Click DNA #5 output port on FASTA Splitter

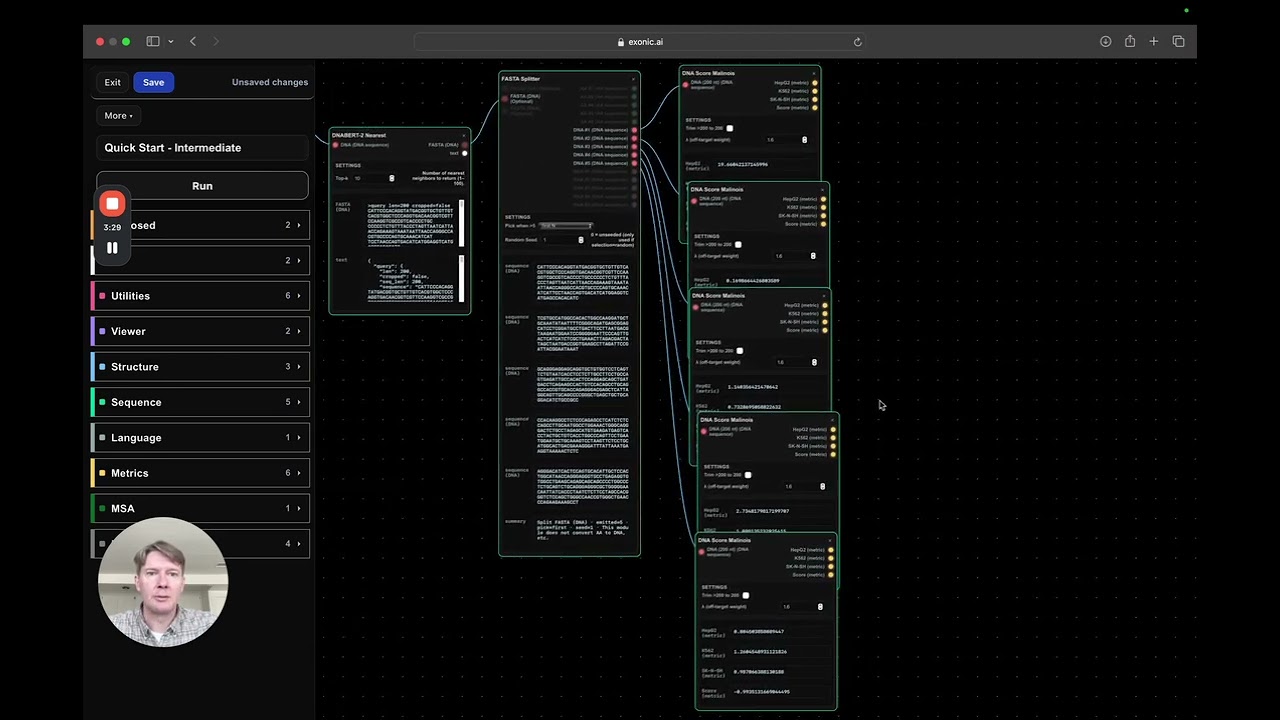coord(635,163)
